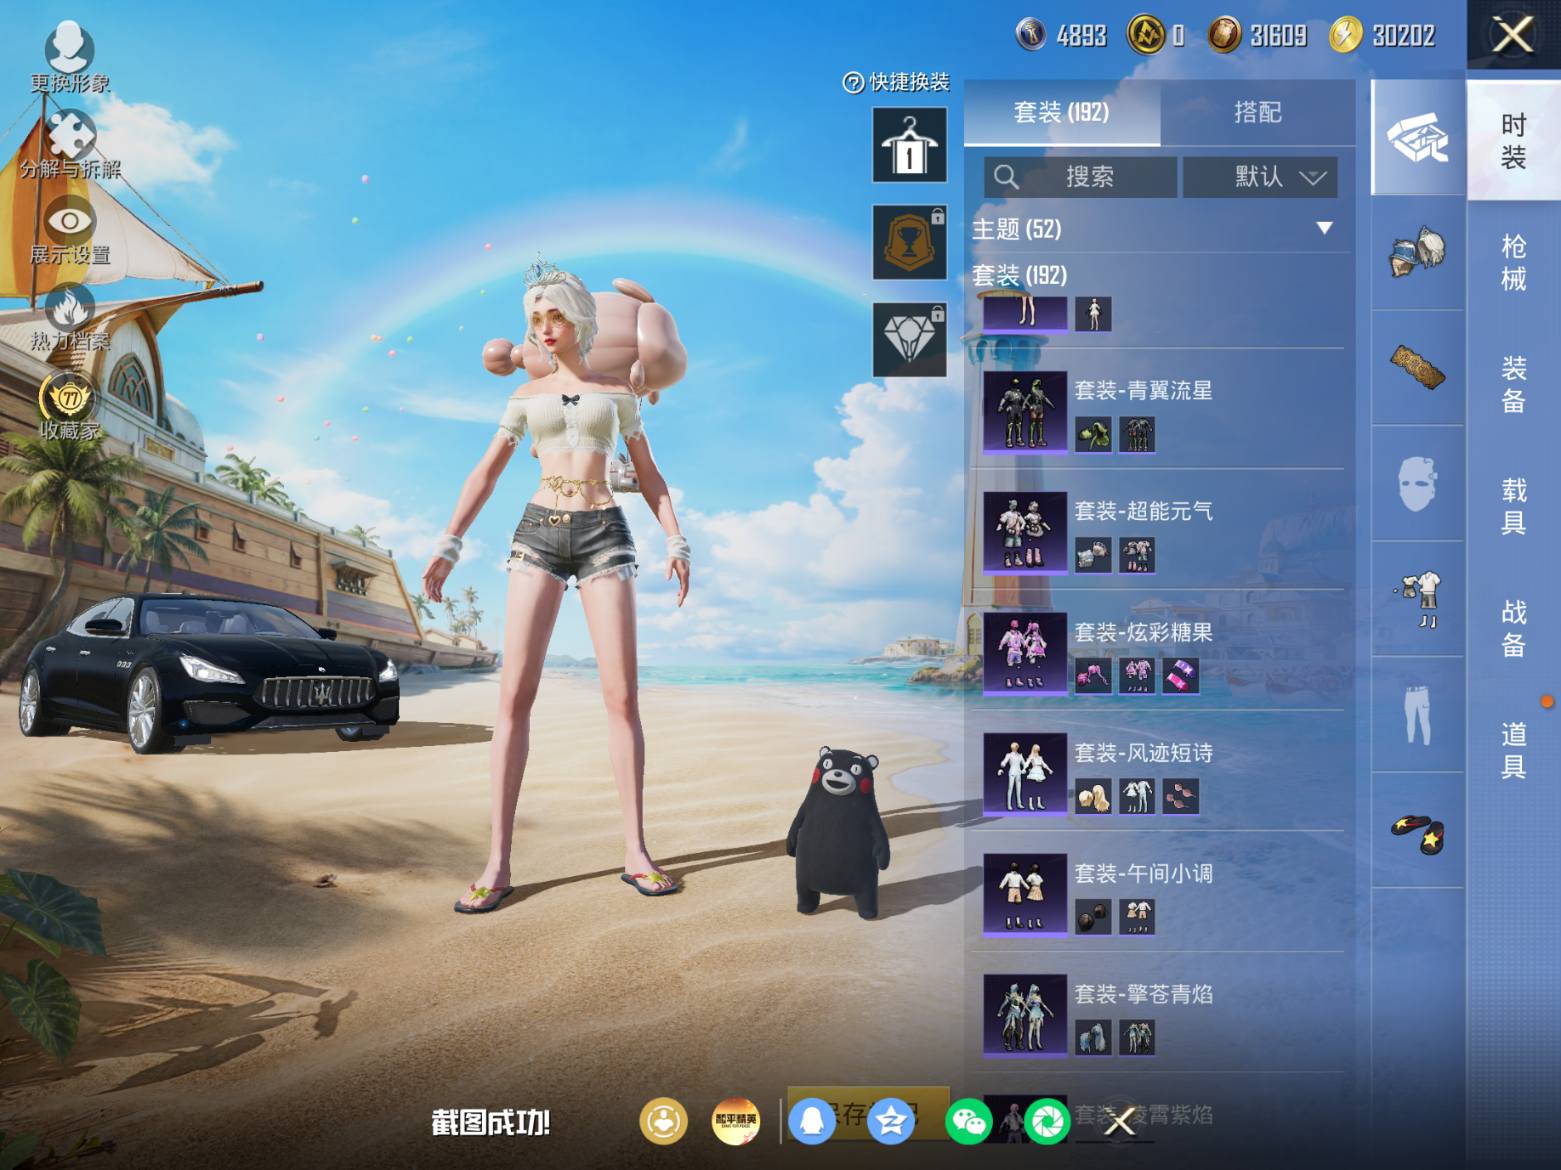Switch to the 载具 side tab

pos(1514,506)
